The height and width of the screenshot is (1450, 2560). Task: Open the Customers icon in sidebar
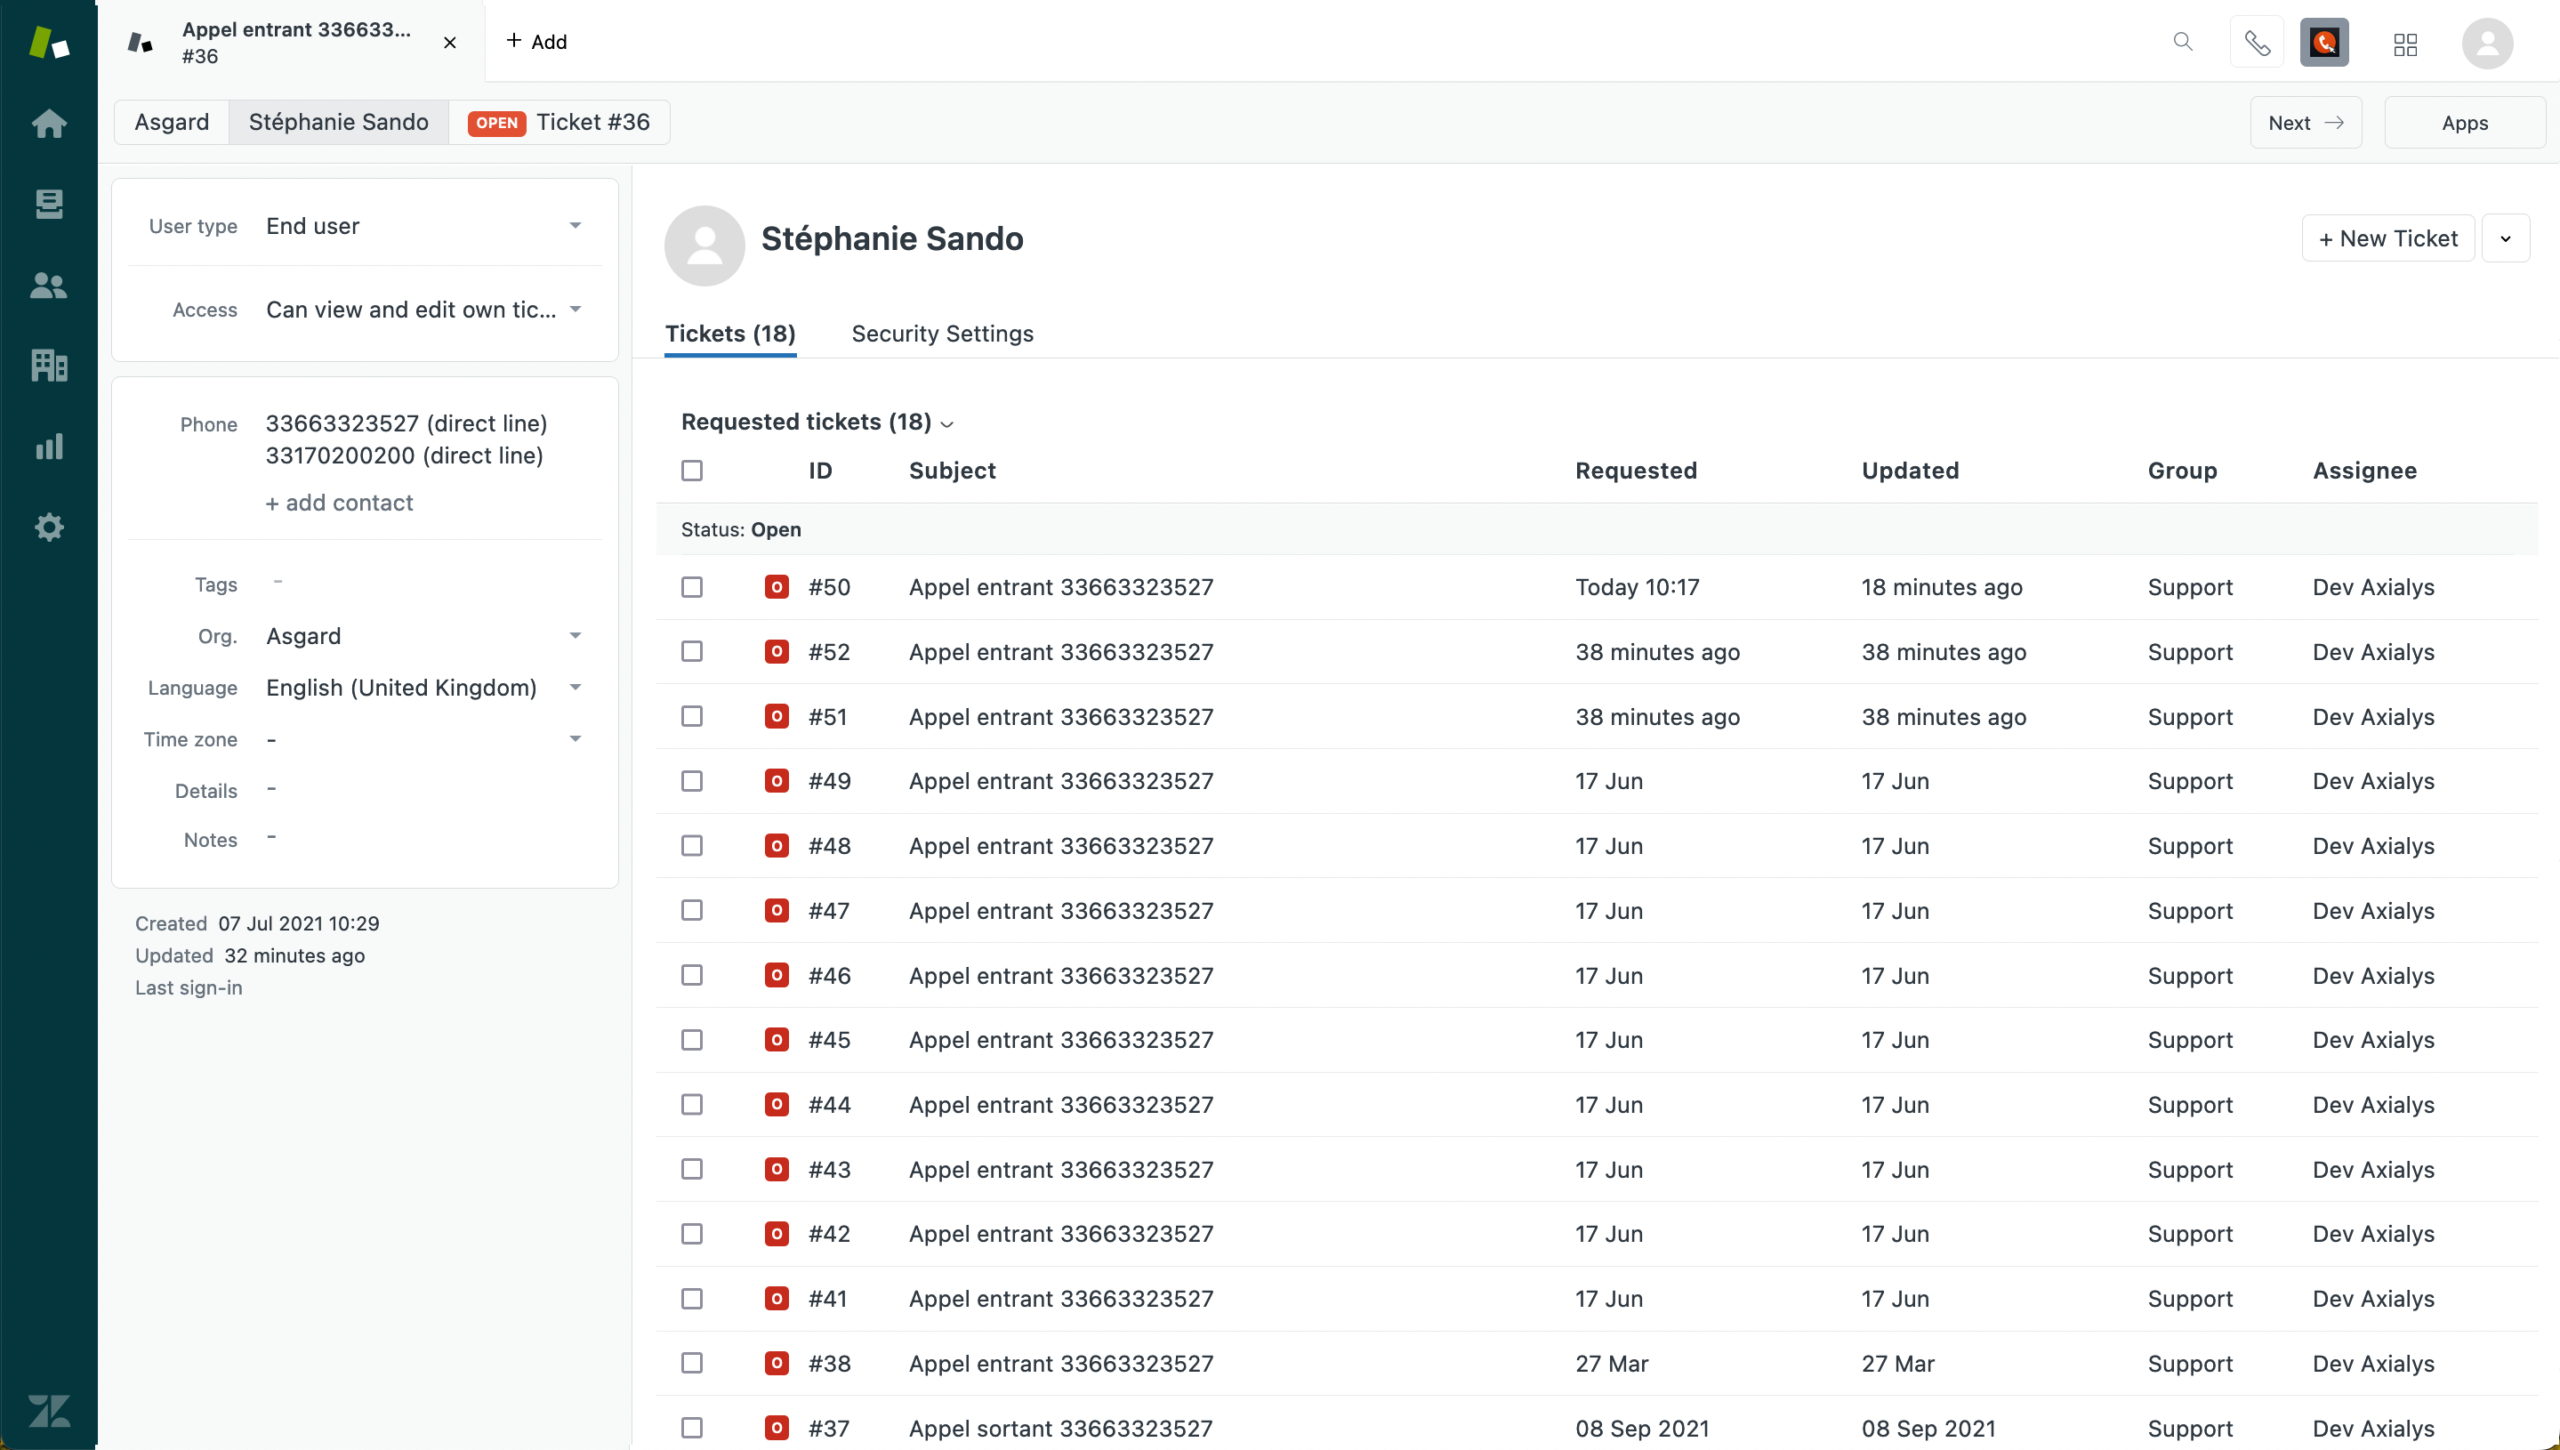pyautogui.click(x=49, y=286)
